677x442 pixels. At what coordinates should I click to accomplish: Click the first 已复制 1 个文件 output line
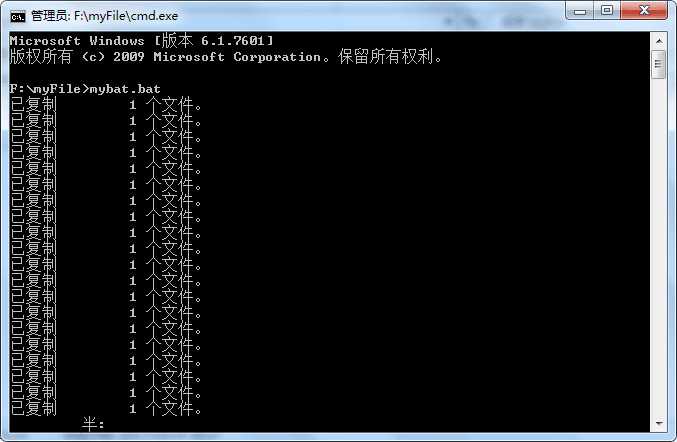[106, 105]
